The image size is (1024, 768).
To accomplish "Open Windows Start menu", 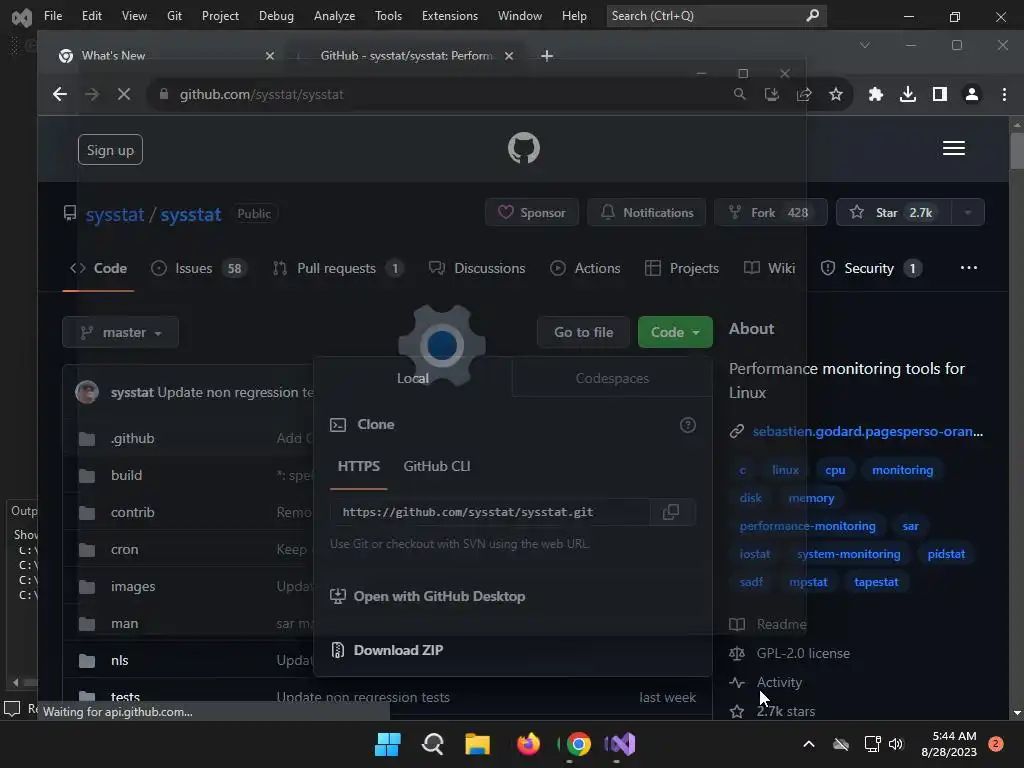I will point(388,744).
